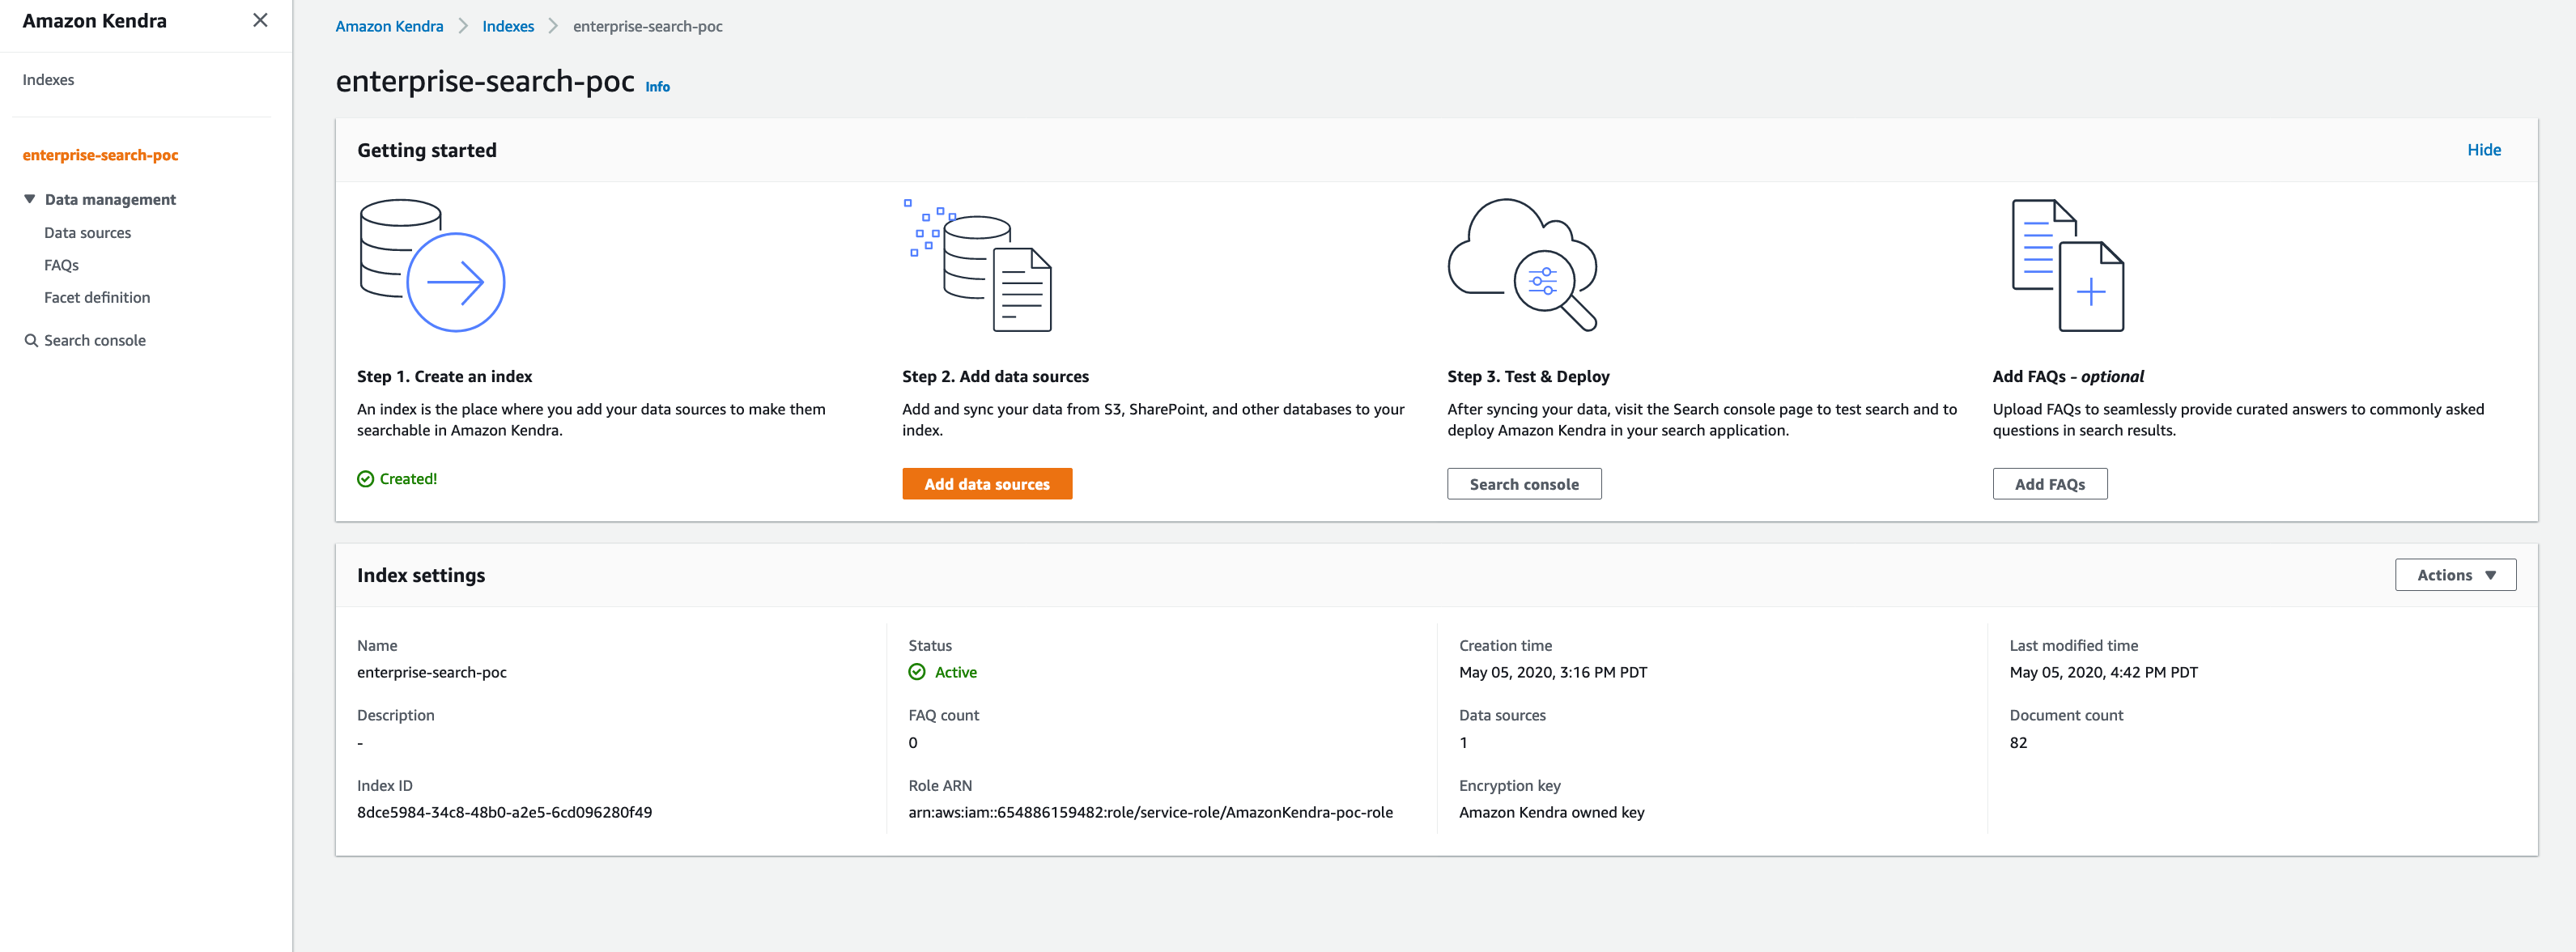Click the Create an index database illustration
The height and width of the screenshot is (952, 2576).
coord(432,265)
